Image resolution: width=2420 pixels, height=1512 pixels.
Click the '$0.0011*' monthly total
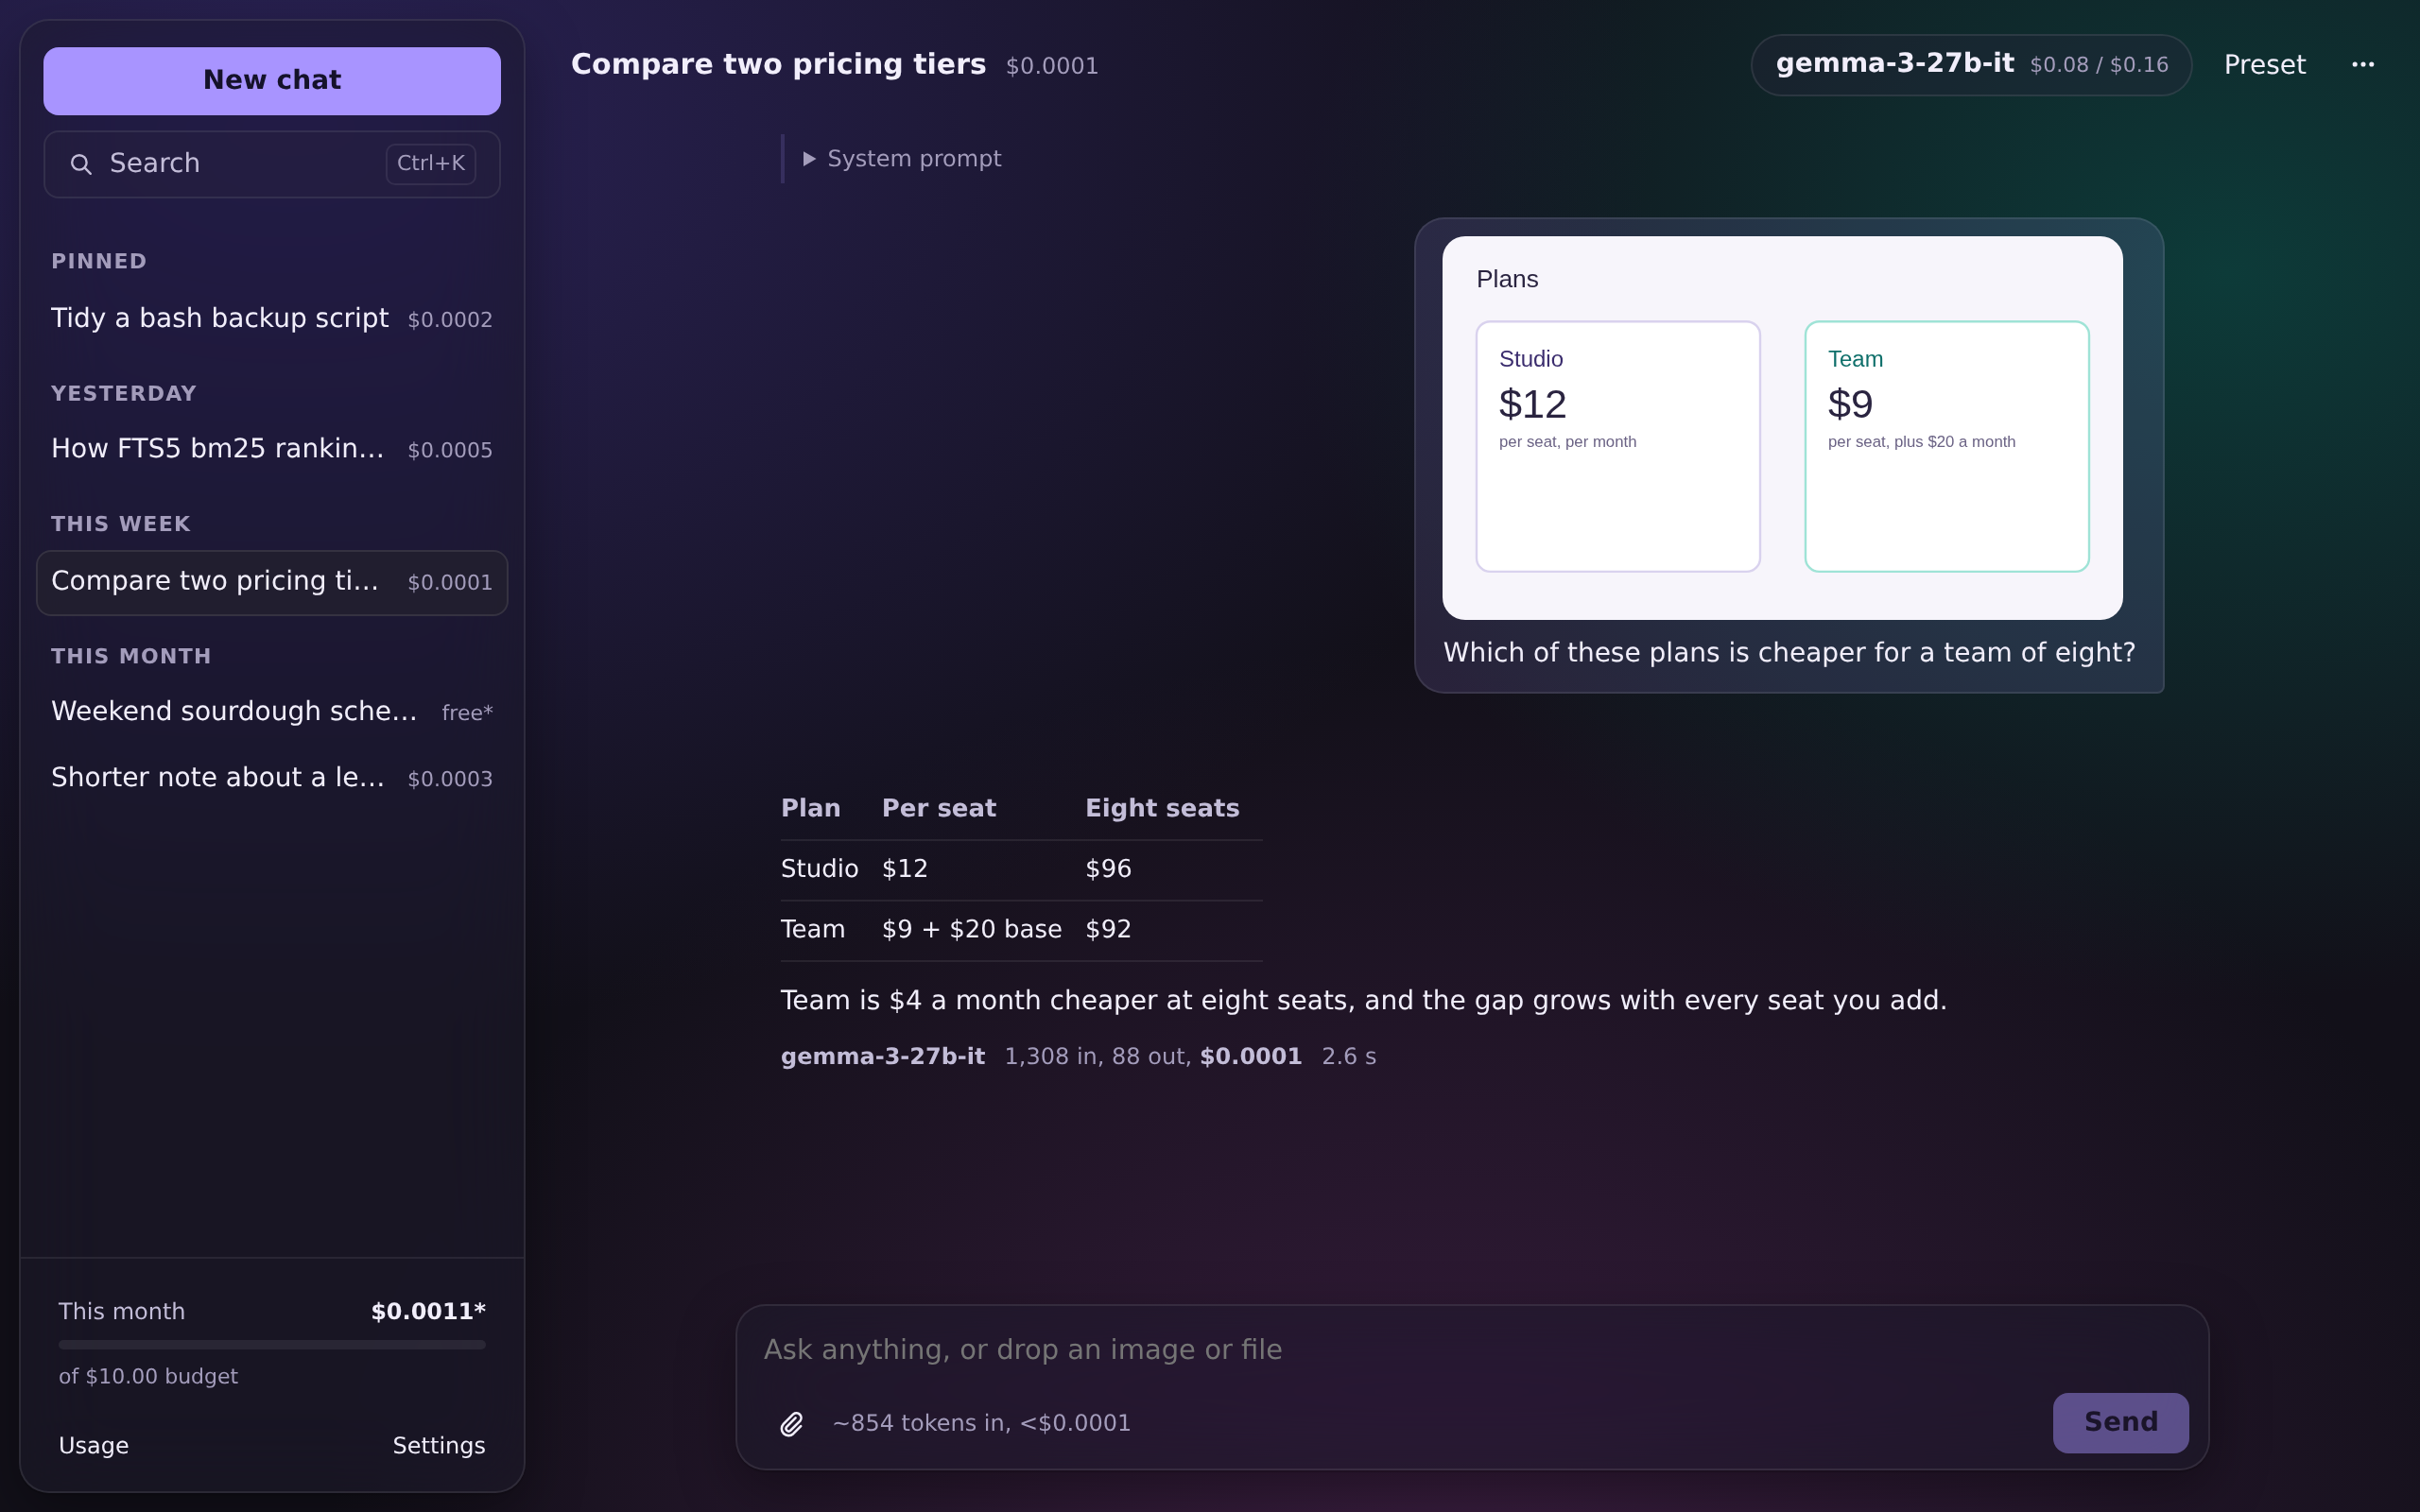coord(428,1311)
